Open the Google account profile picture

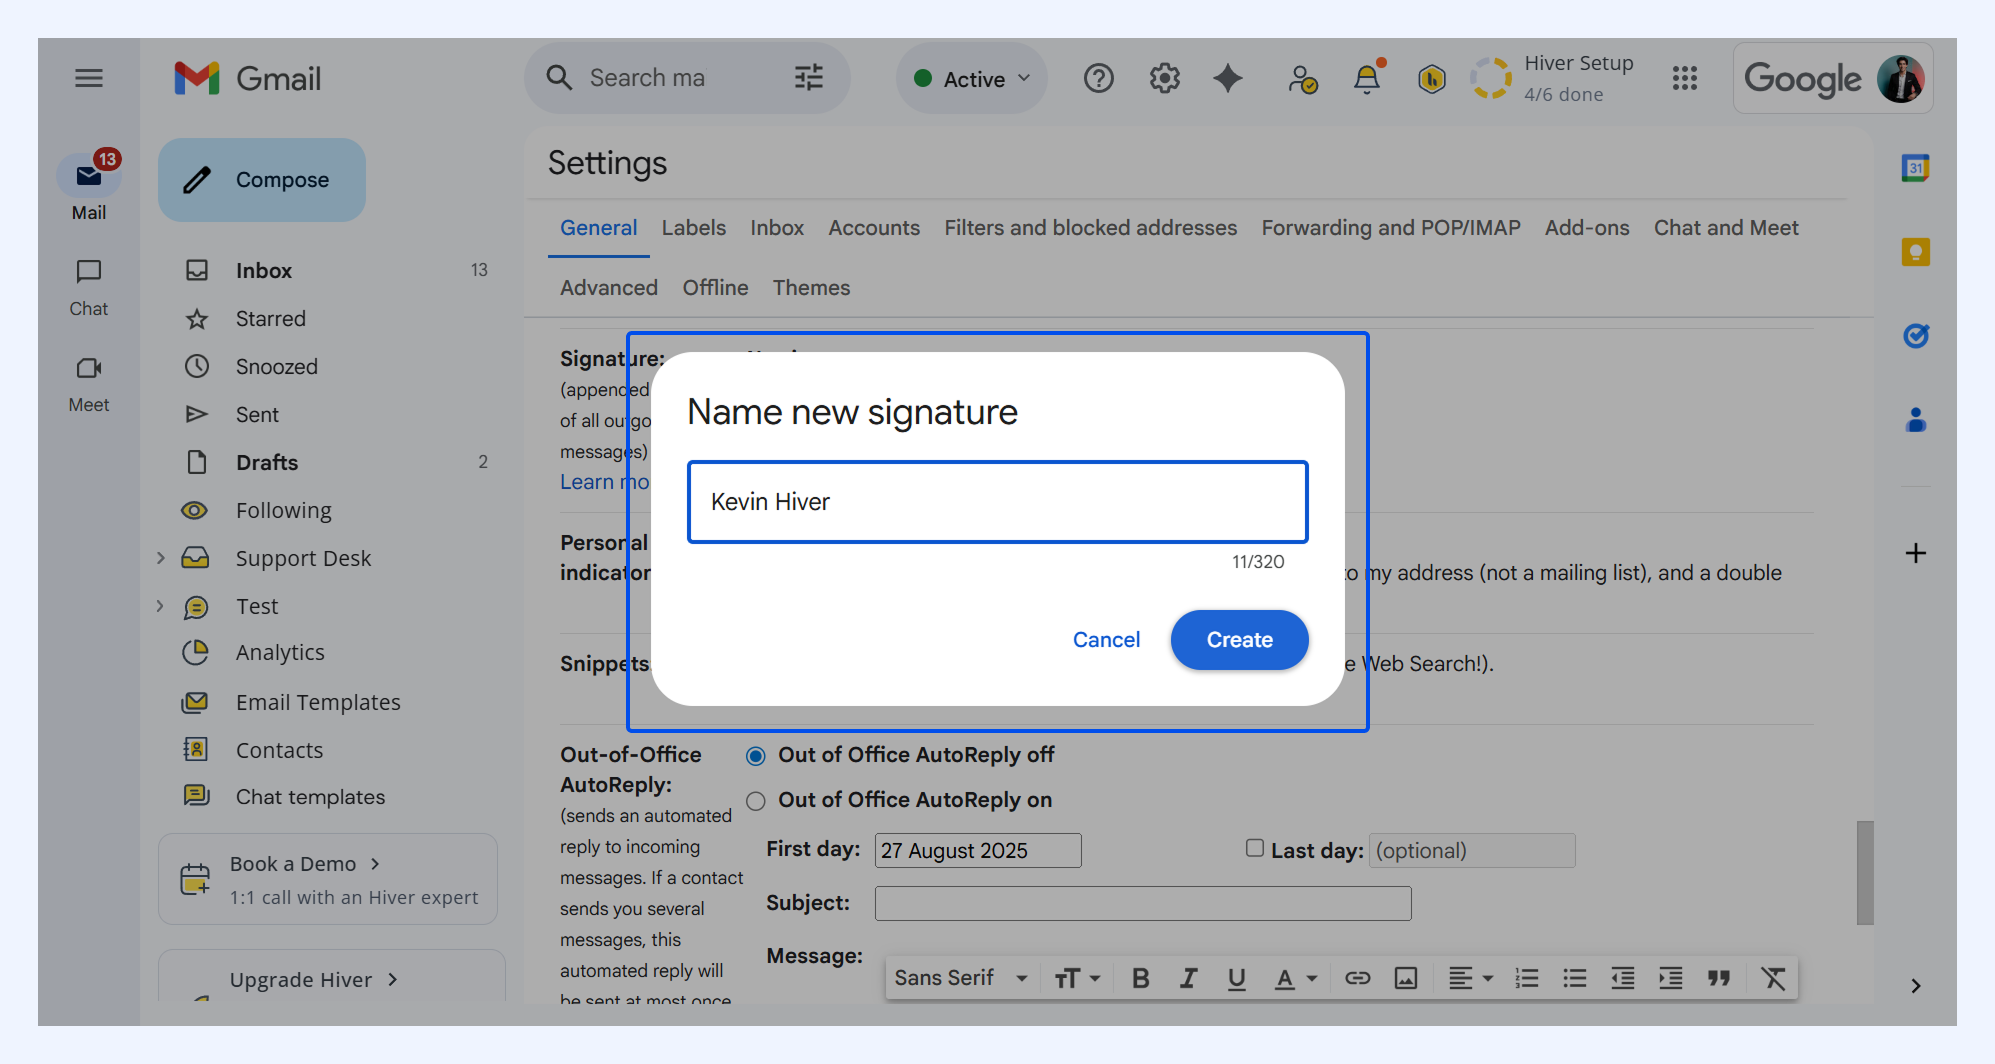point(1900,78)
